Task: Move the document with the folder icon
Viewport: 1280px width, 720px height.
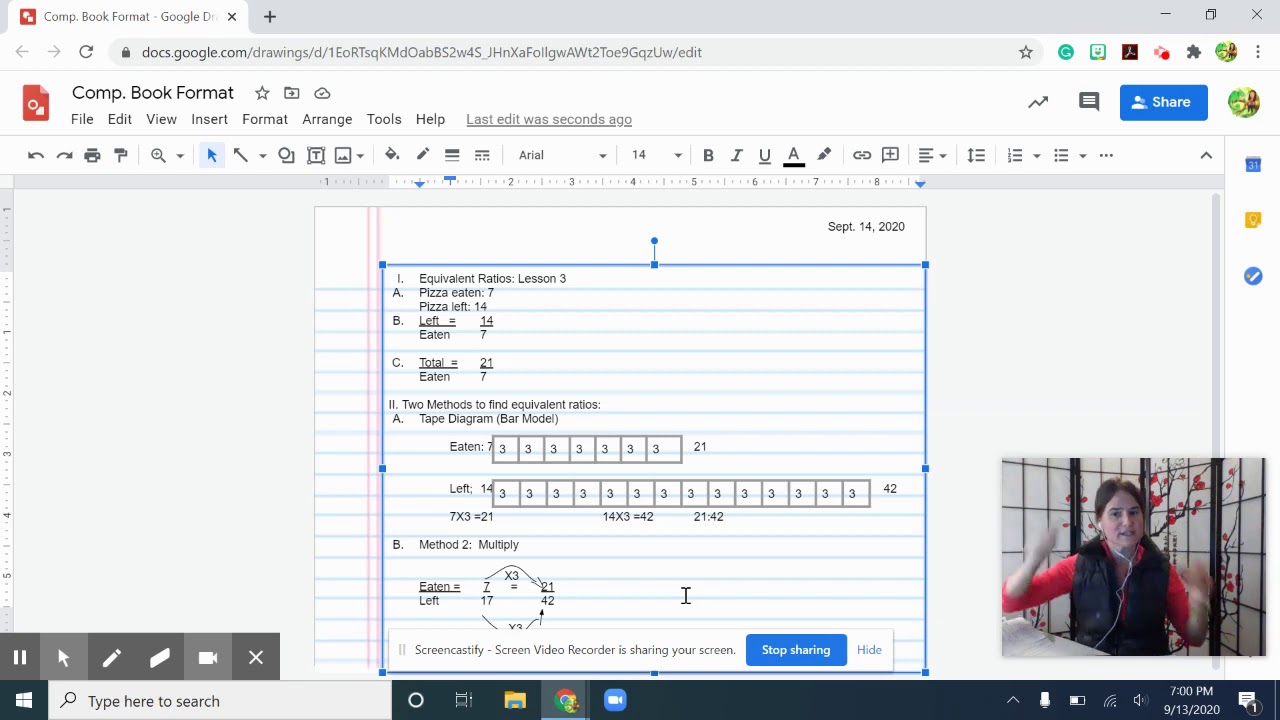Action: (x=292, y=93)
